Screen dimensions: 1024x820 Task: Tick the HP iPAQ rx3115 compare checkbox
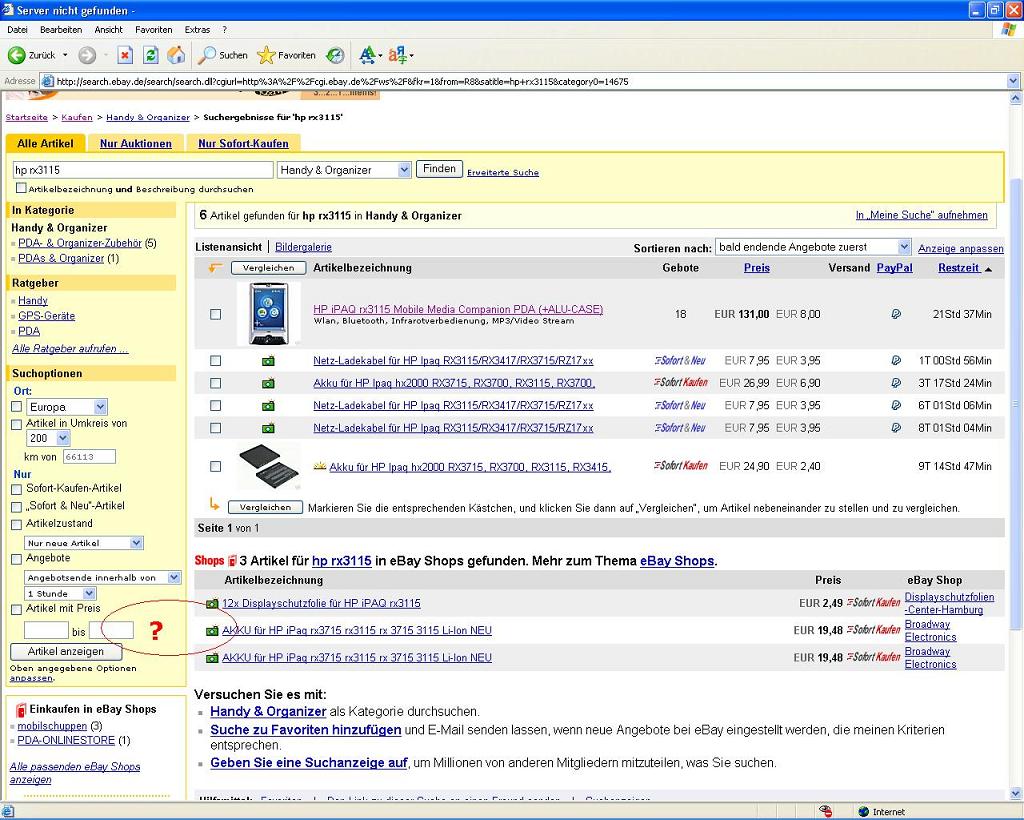pos(216,314)
